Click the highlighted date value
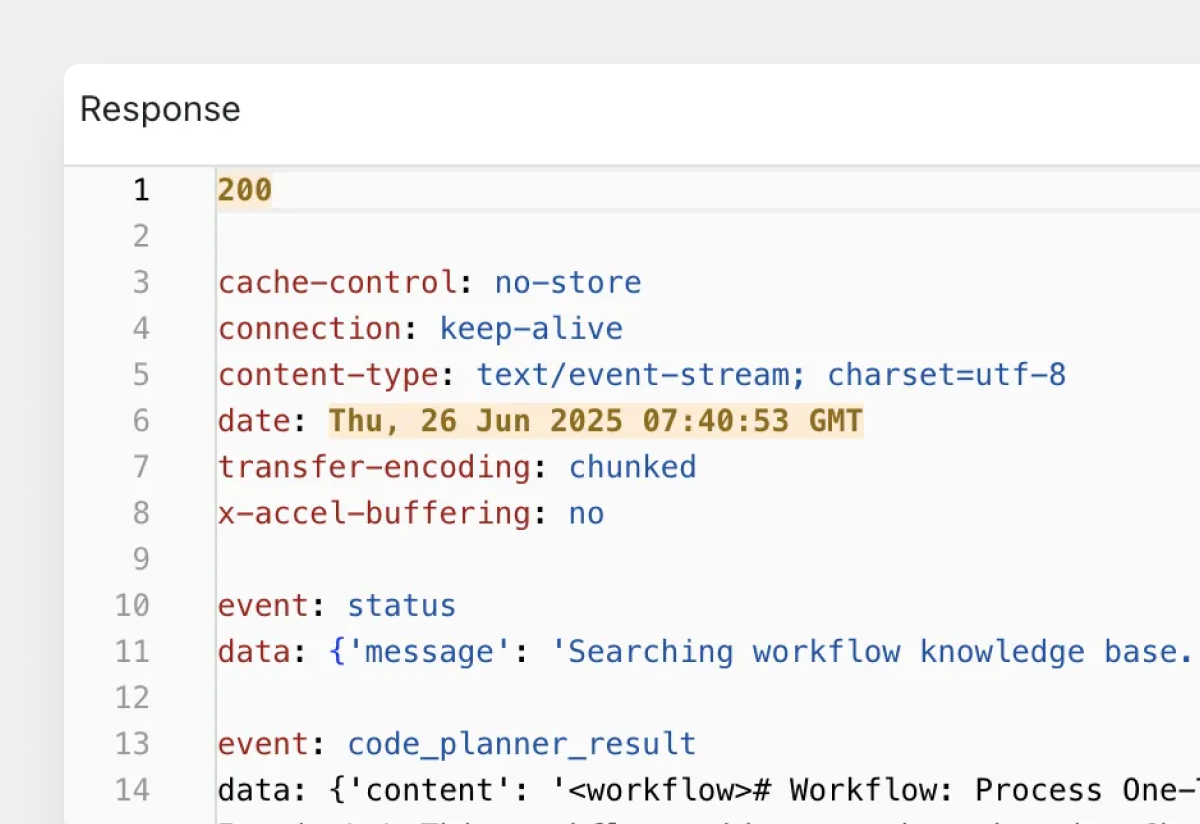 pyautogui.click(x=596, y=421)
